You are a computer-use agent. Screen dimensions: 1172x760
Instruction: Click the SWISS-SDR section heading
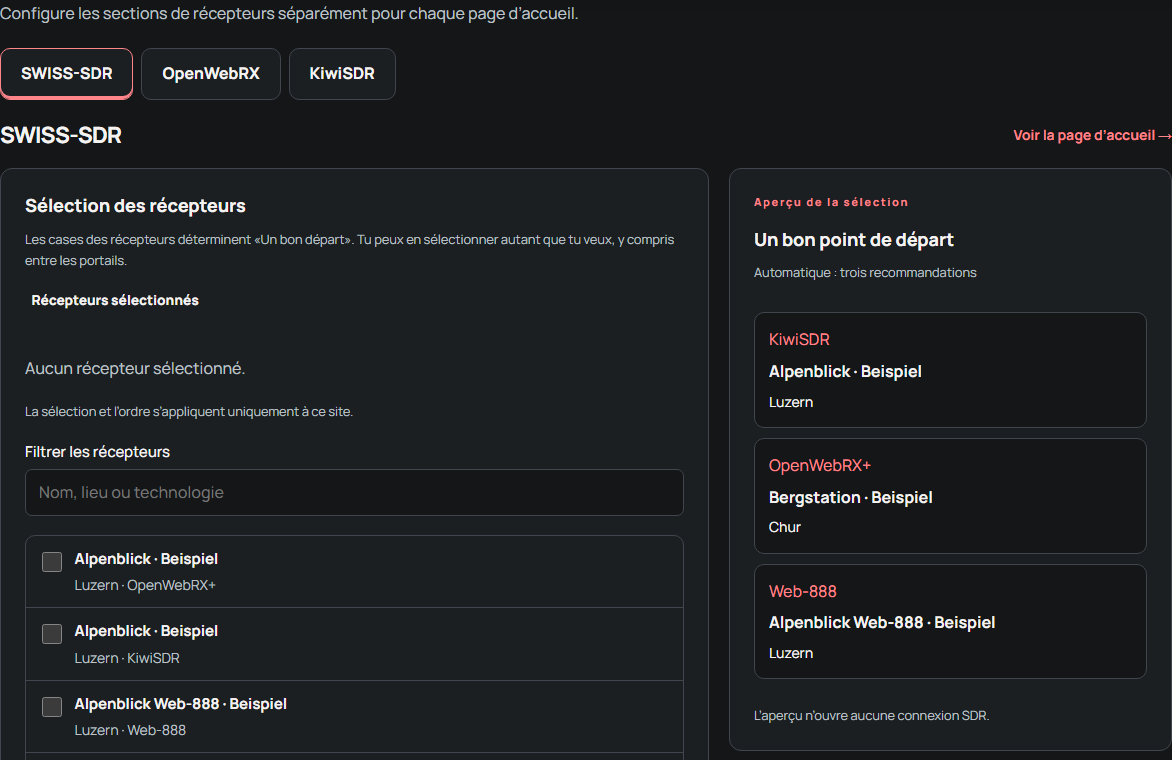click(61, 135)
